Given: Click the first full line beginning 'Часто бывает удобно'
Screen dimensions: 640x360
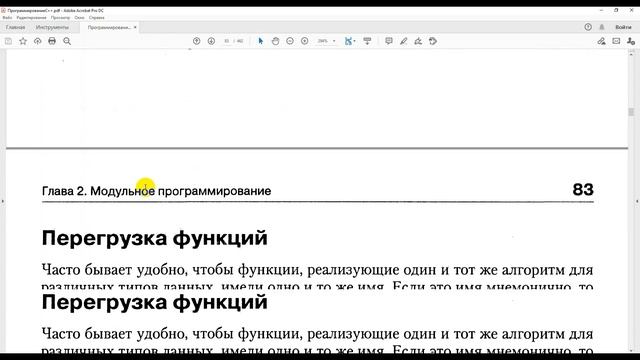Looking at the screenshot, I should [317, 270].
